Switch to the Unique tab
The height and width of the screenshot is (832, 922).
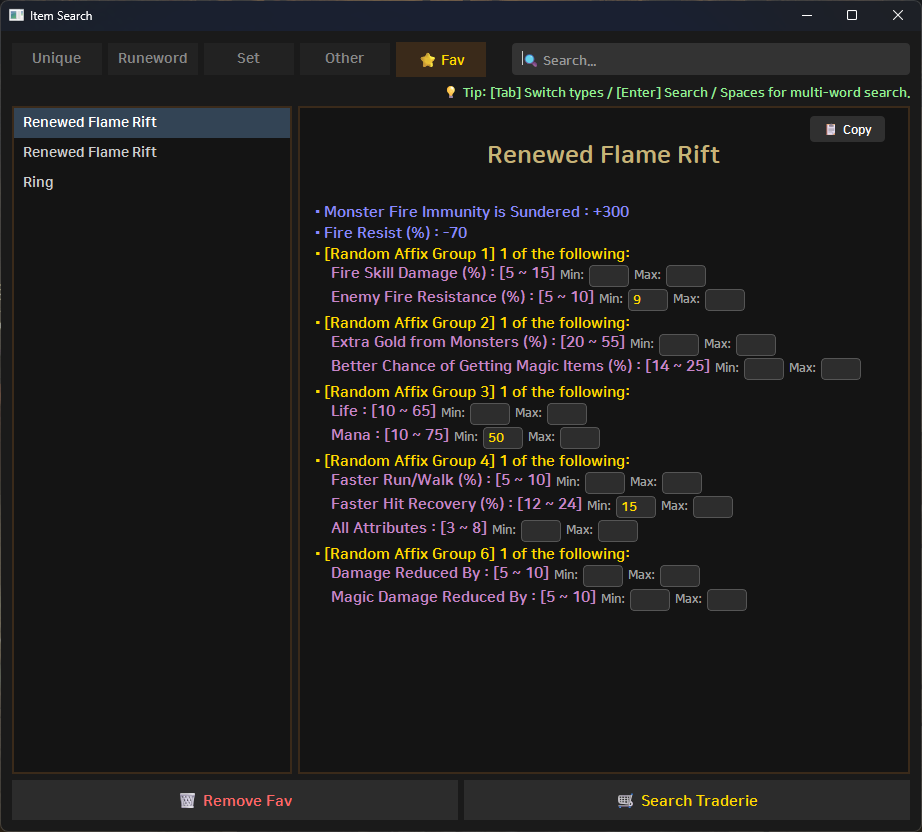tap(56, 59)
